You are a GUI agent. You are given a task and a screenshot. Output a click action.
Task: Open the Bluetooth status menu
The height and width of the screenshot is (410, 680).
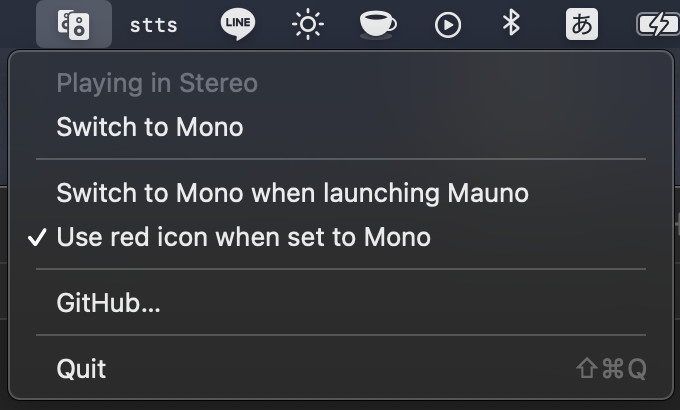(x=511, y=23)
